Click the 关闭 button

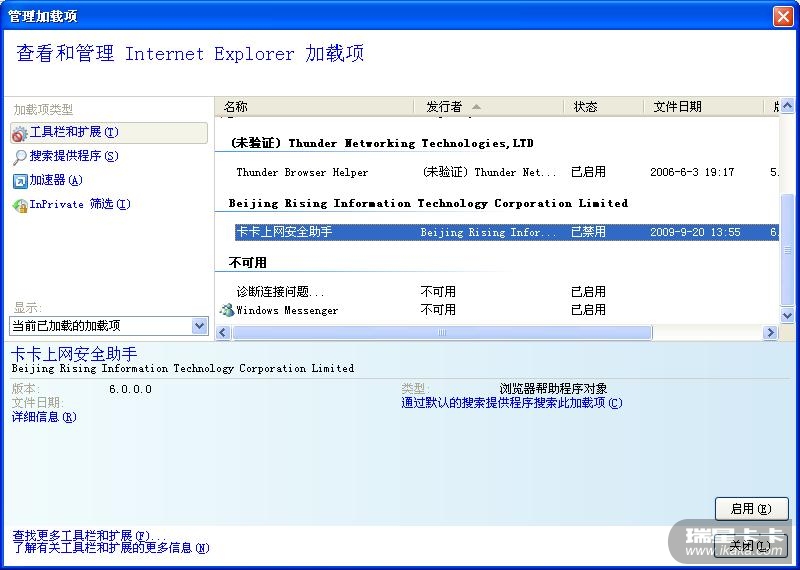tap(752, 546)
